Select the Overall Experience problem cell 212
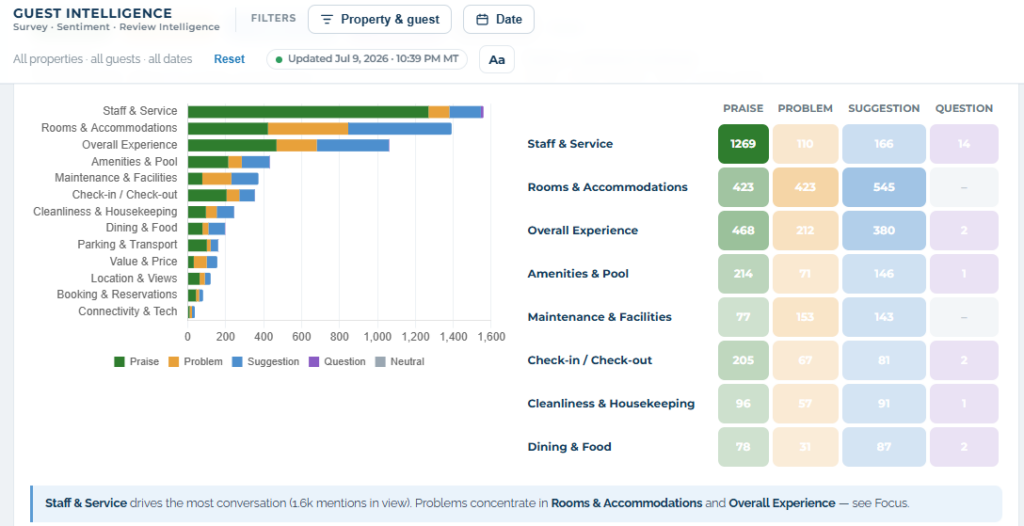Screen dimensions: 1024x526 pos(805,231)
